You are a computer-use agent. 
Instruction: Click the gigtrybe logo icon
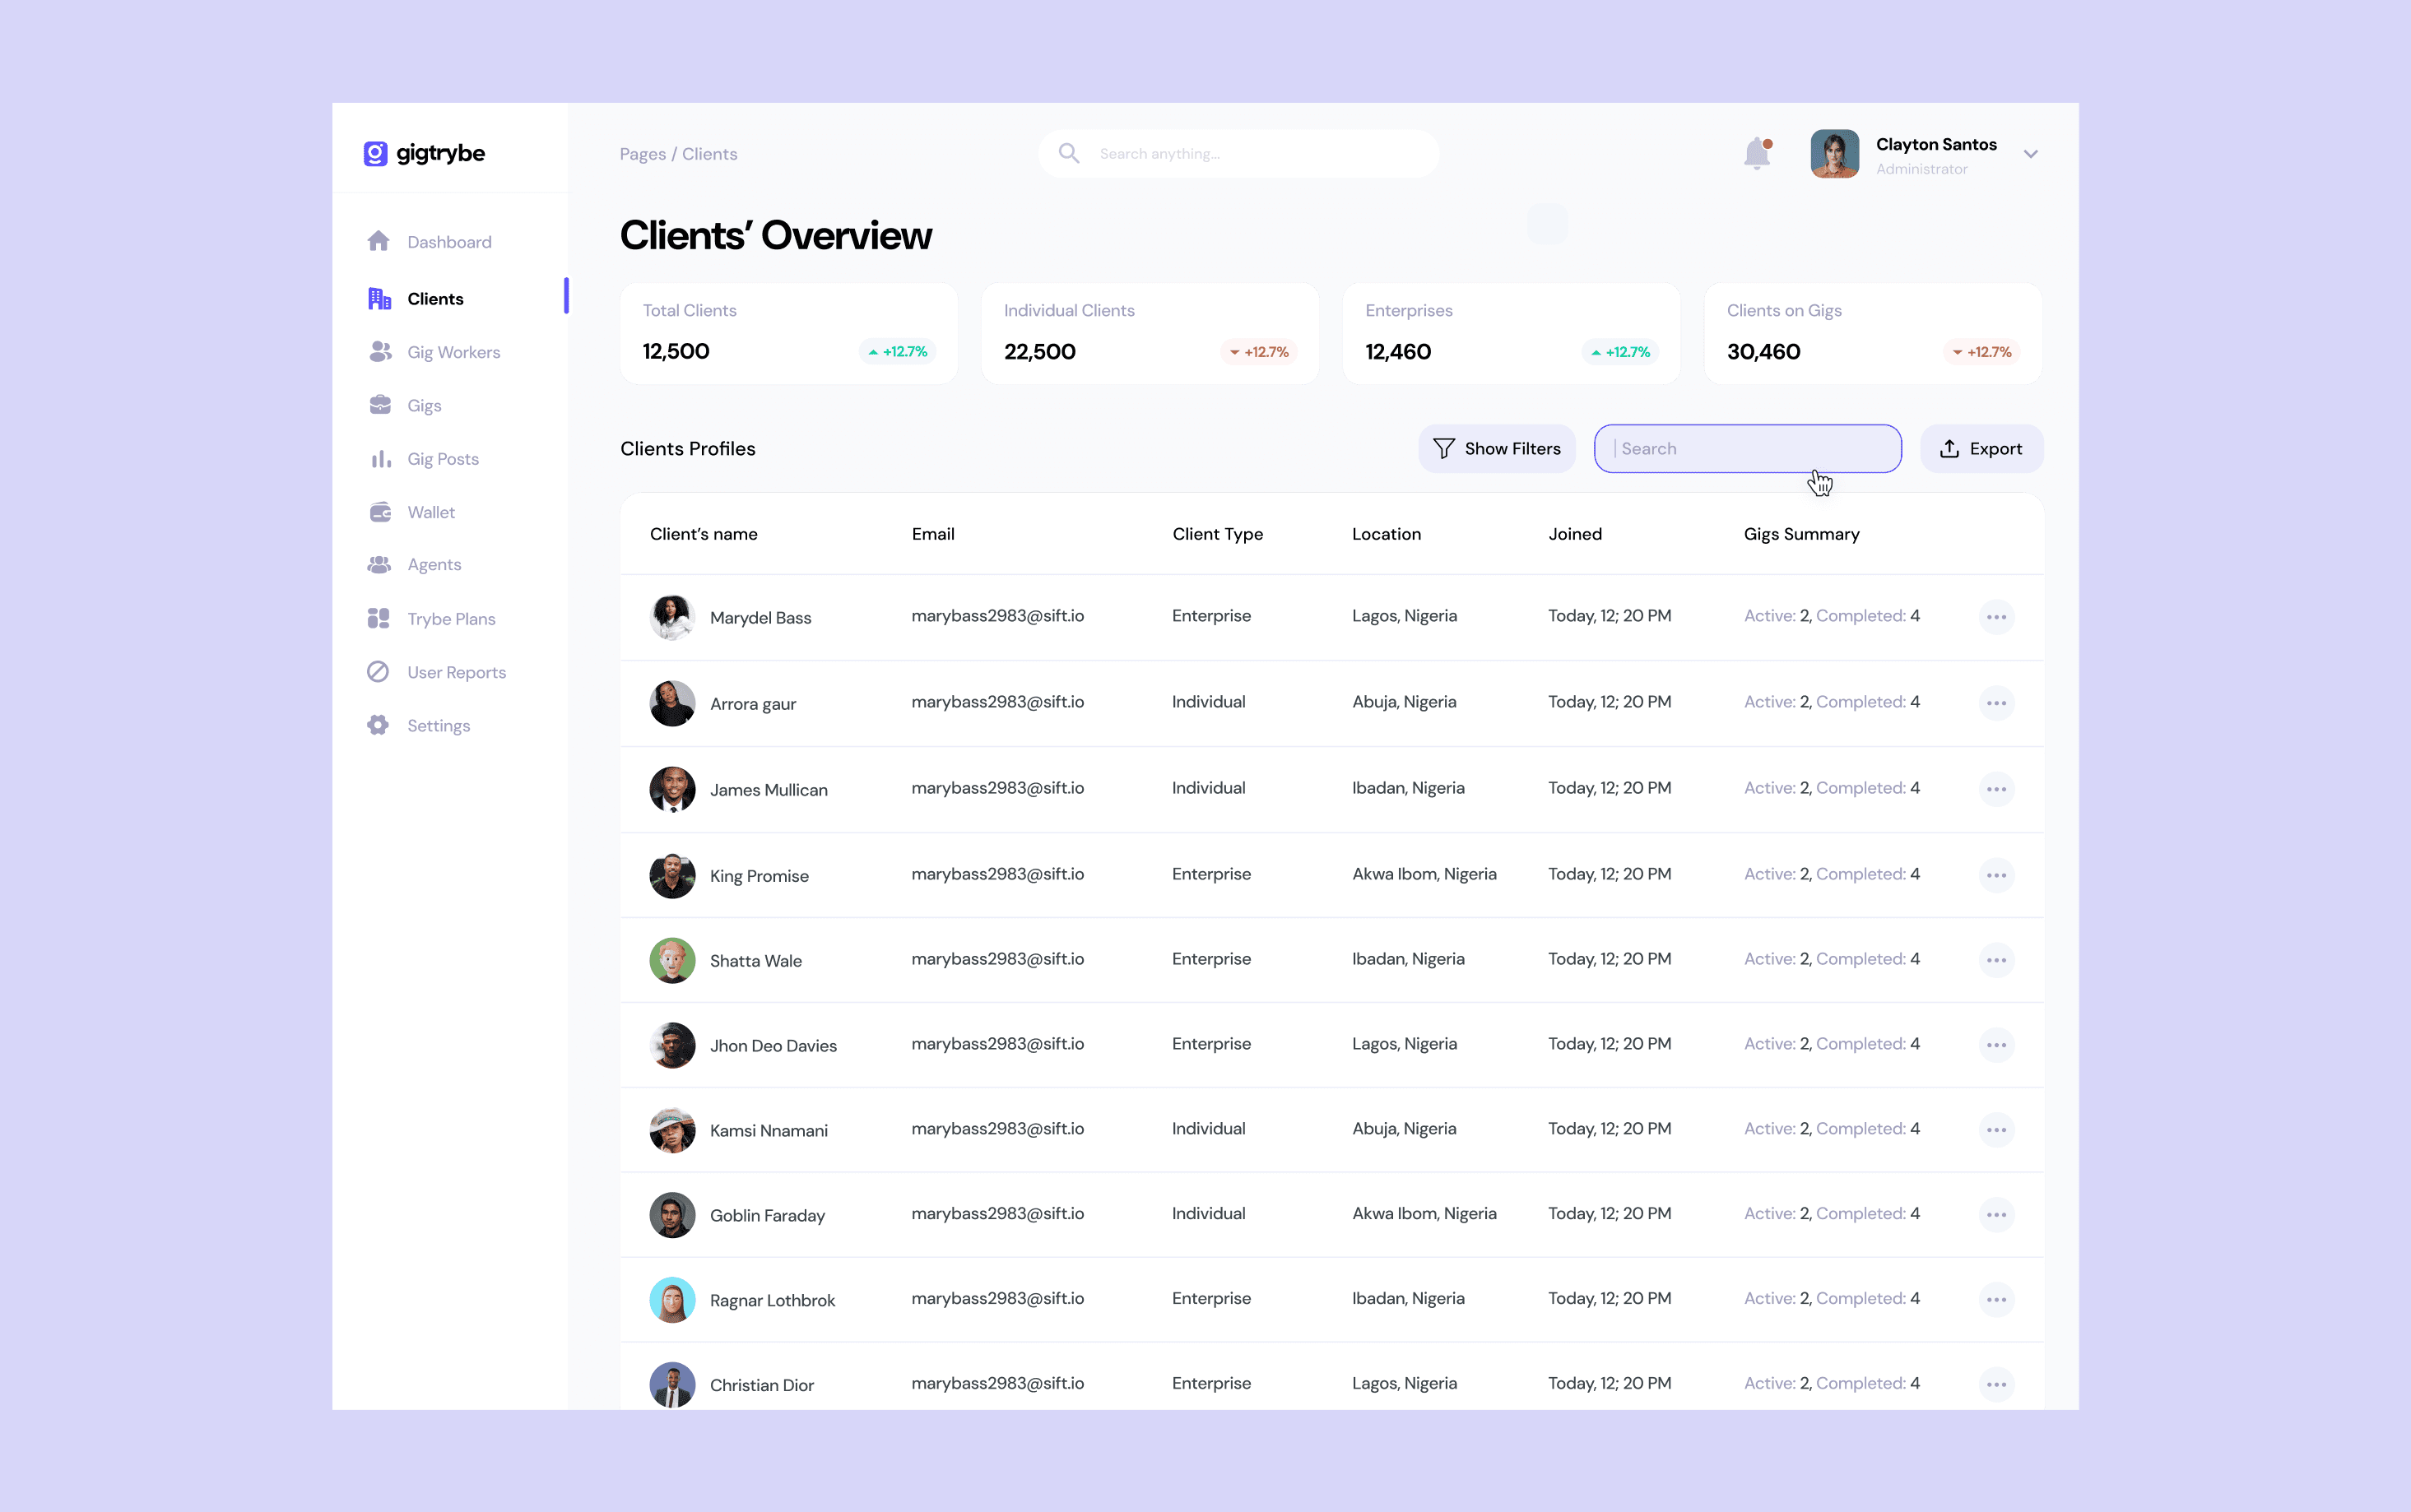(x=375, y=153)
